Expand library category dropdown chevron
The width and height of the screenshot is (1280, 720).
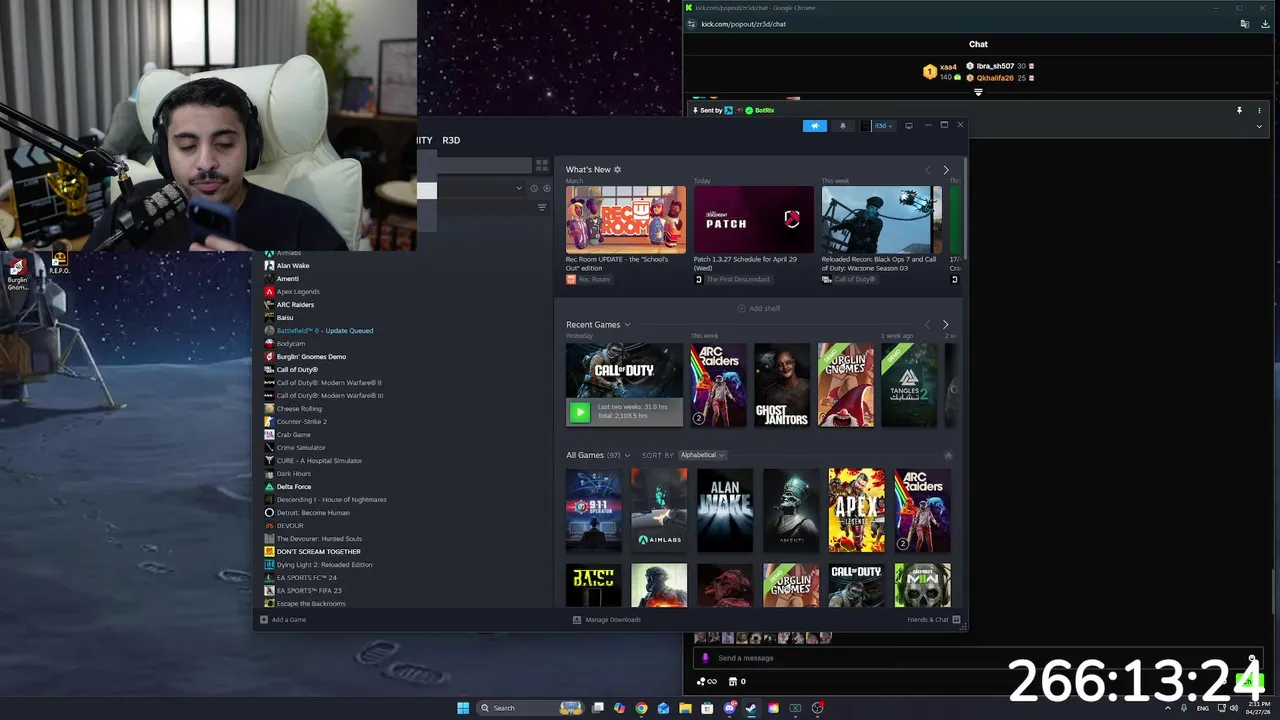point(519,188)
